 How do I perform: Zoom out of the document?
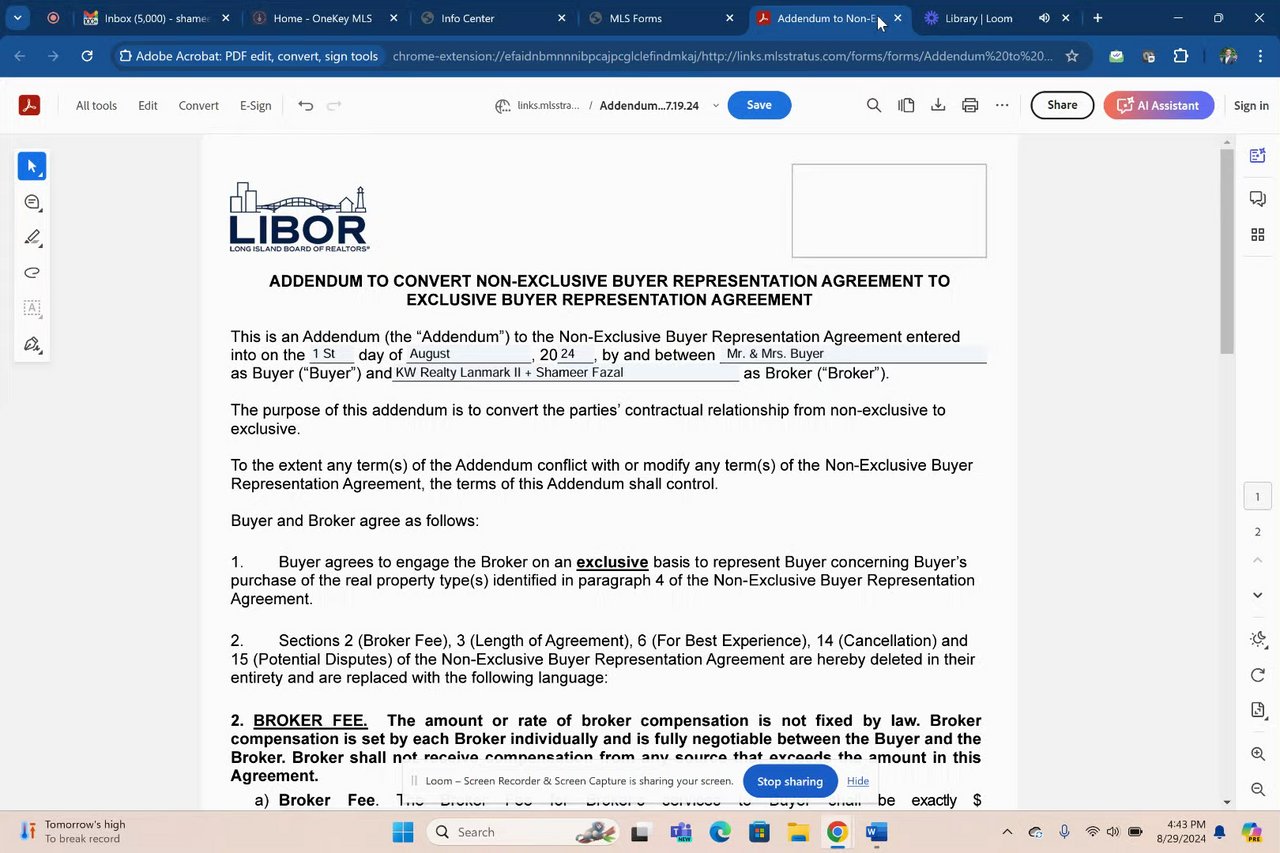1258,790
